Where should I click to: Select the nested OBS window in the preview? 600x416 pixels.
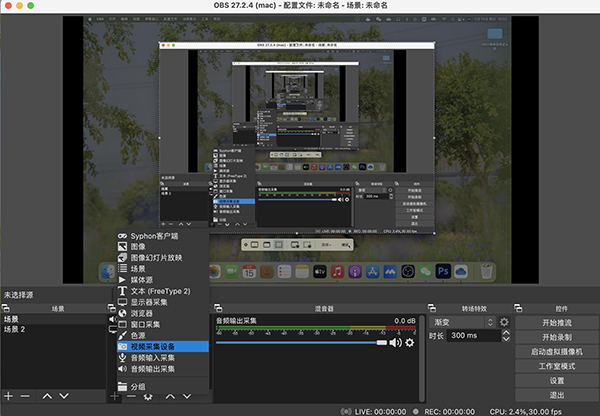pyautogui.click(x=297, y=138)
